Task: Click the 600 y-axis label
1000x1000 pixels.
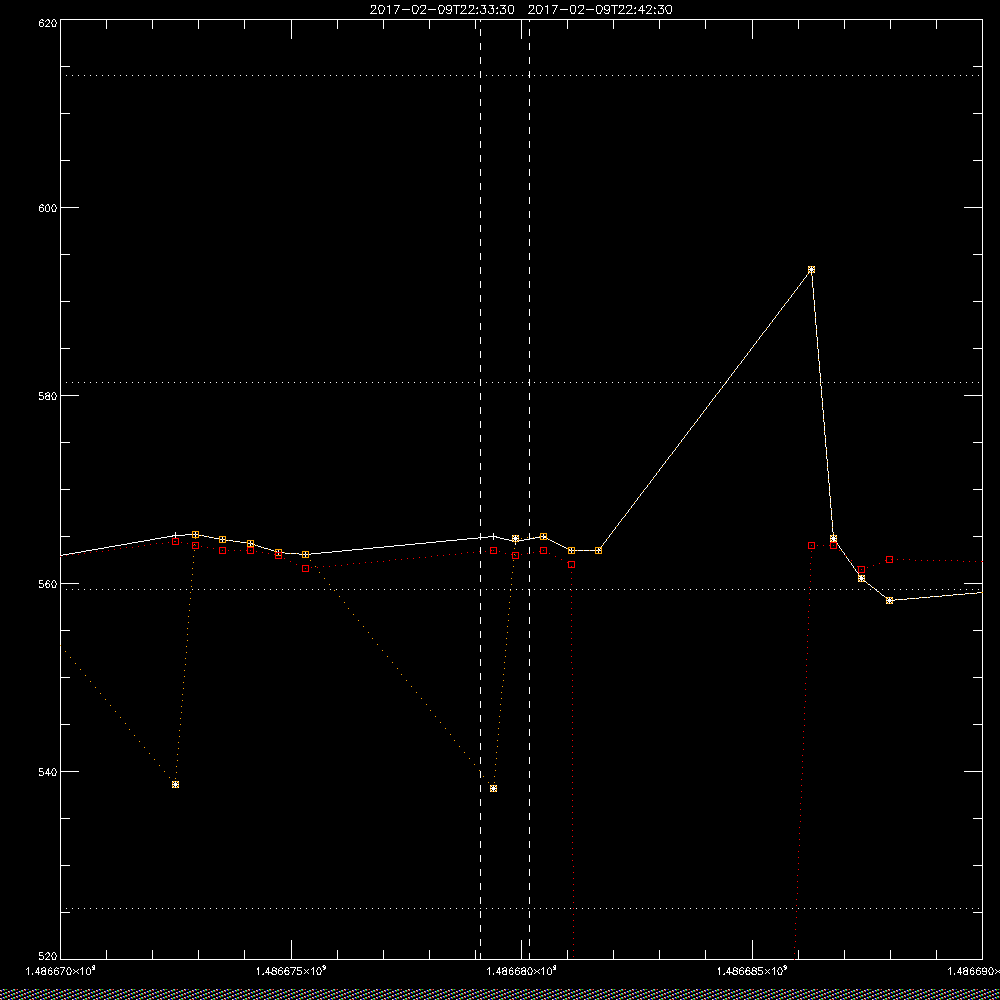Action: click(48, 207)
